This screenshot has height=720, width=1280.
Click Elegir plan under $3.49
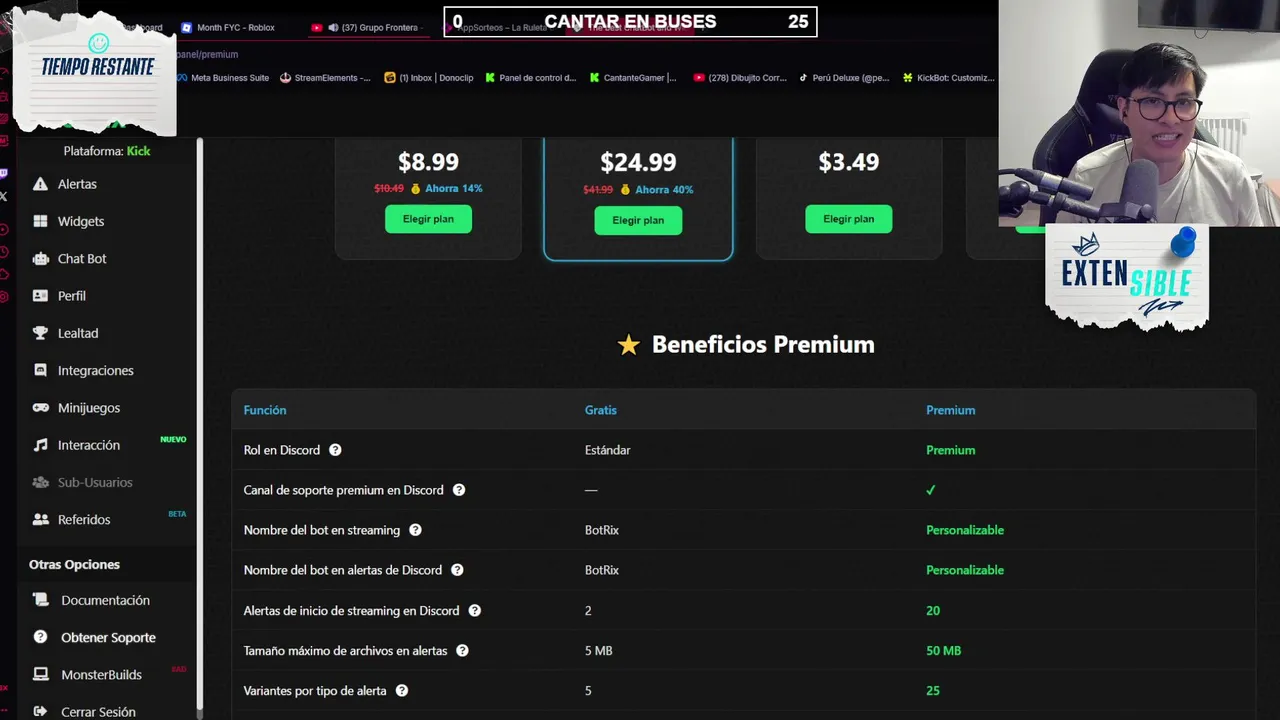coord(848,219)
